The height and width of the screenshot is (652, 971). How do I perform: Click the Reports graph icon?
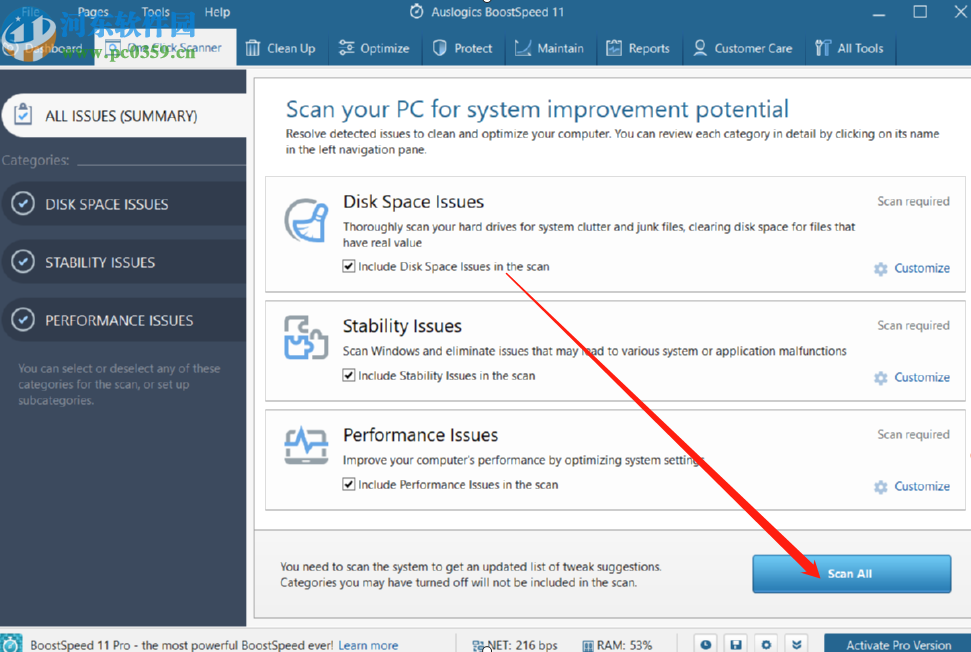[614, 48]
